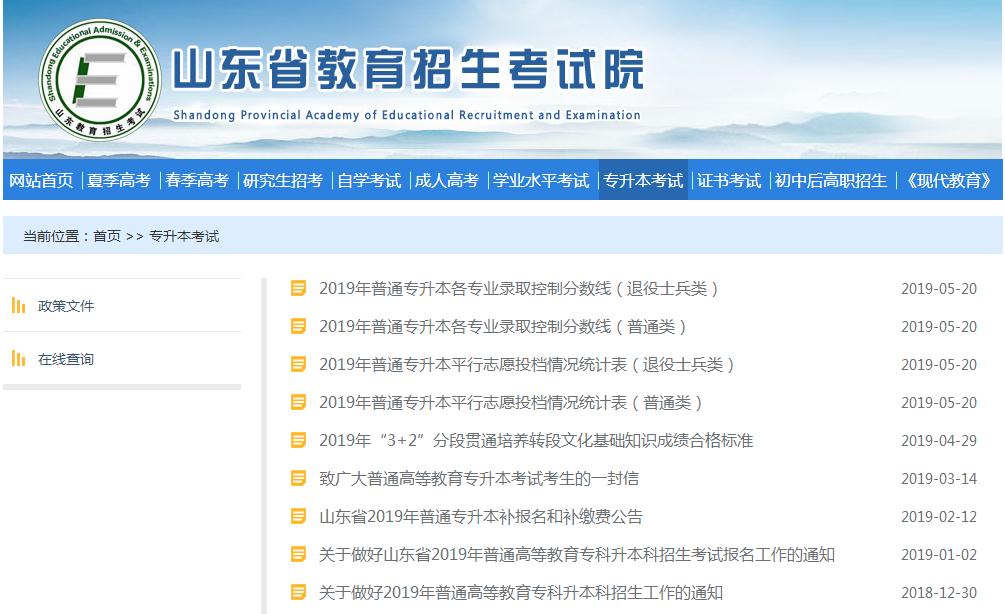Click the document icon for 退役士兵类 分数线
This screenshot has width=1005, height=614.
(297, 288)
